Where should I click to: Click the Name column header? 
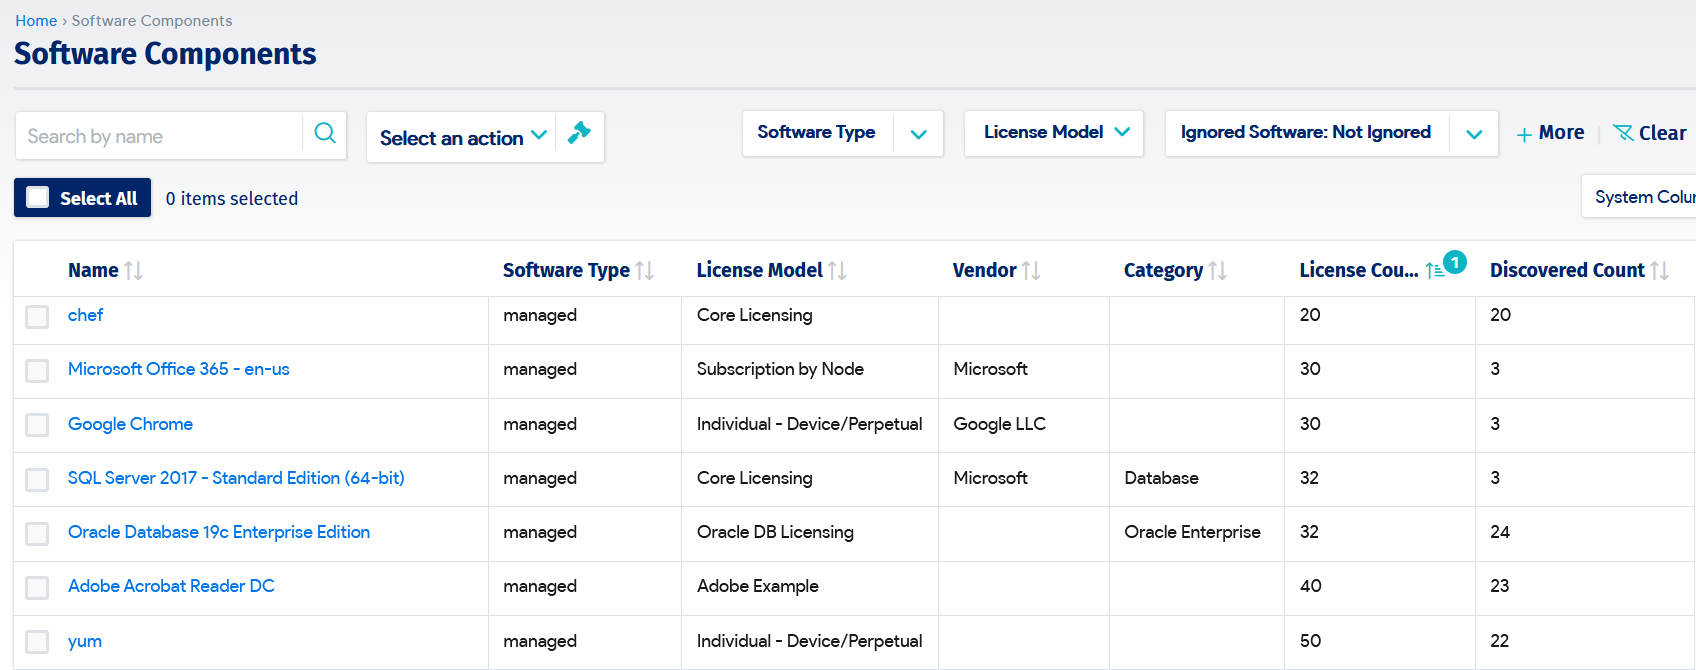pyautogui.click(x=93, y=270)
